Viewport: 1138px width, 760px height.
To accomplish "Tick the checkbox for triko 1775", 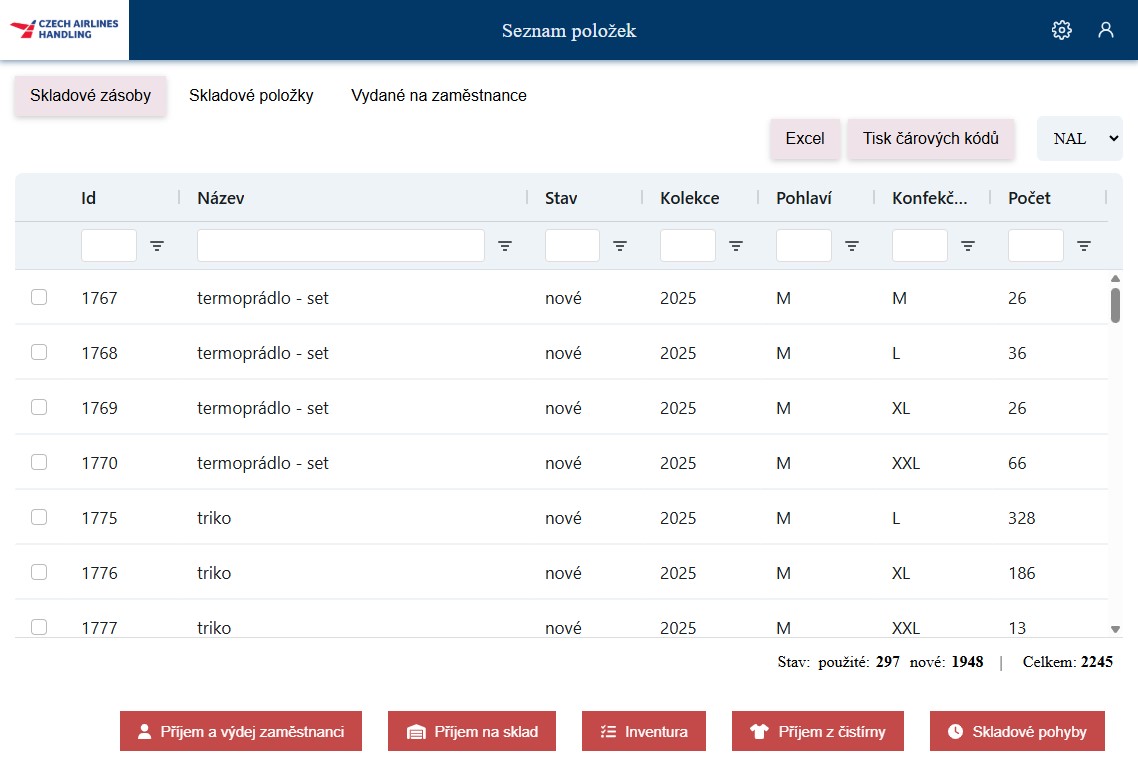I will click(39, 517).
